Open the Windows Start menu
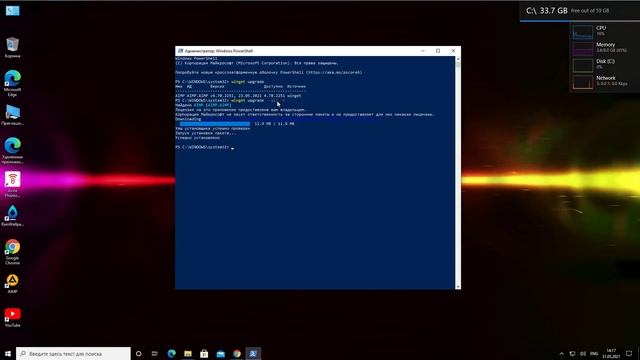Viewport: 640px width, 360px height. (8, 353)
